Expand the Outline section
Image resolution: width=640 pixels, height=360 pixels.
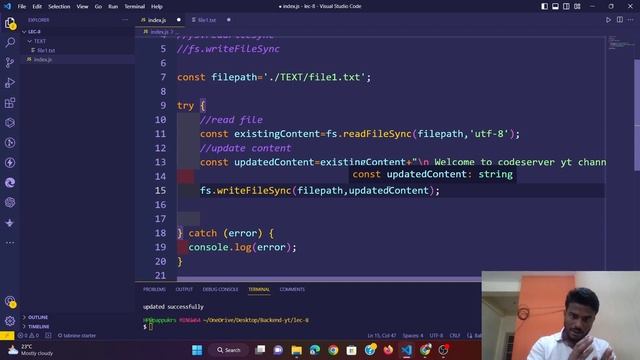point(78,317)
